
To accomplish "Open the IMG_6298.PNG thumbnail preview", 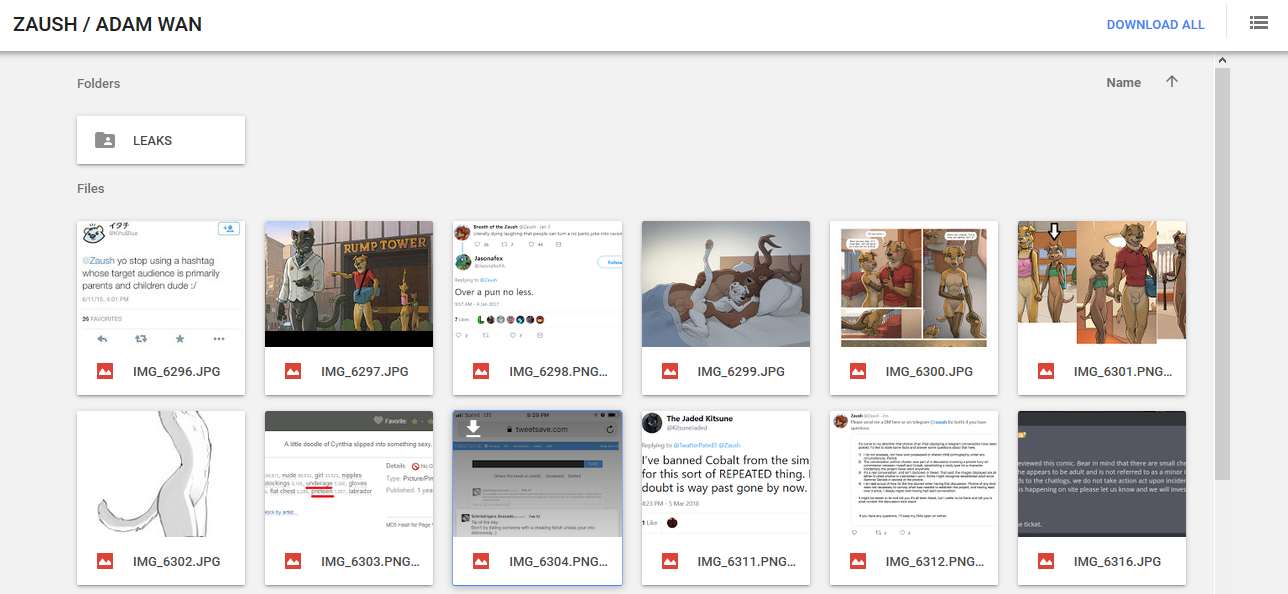I will tap(537, 284).
